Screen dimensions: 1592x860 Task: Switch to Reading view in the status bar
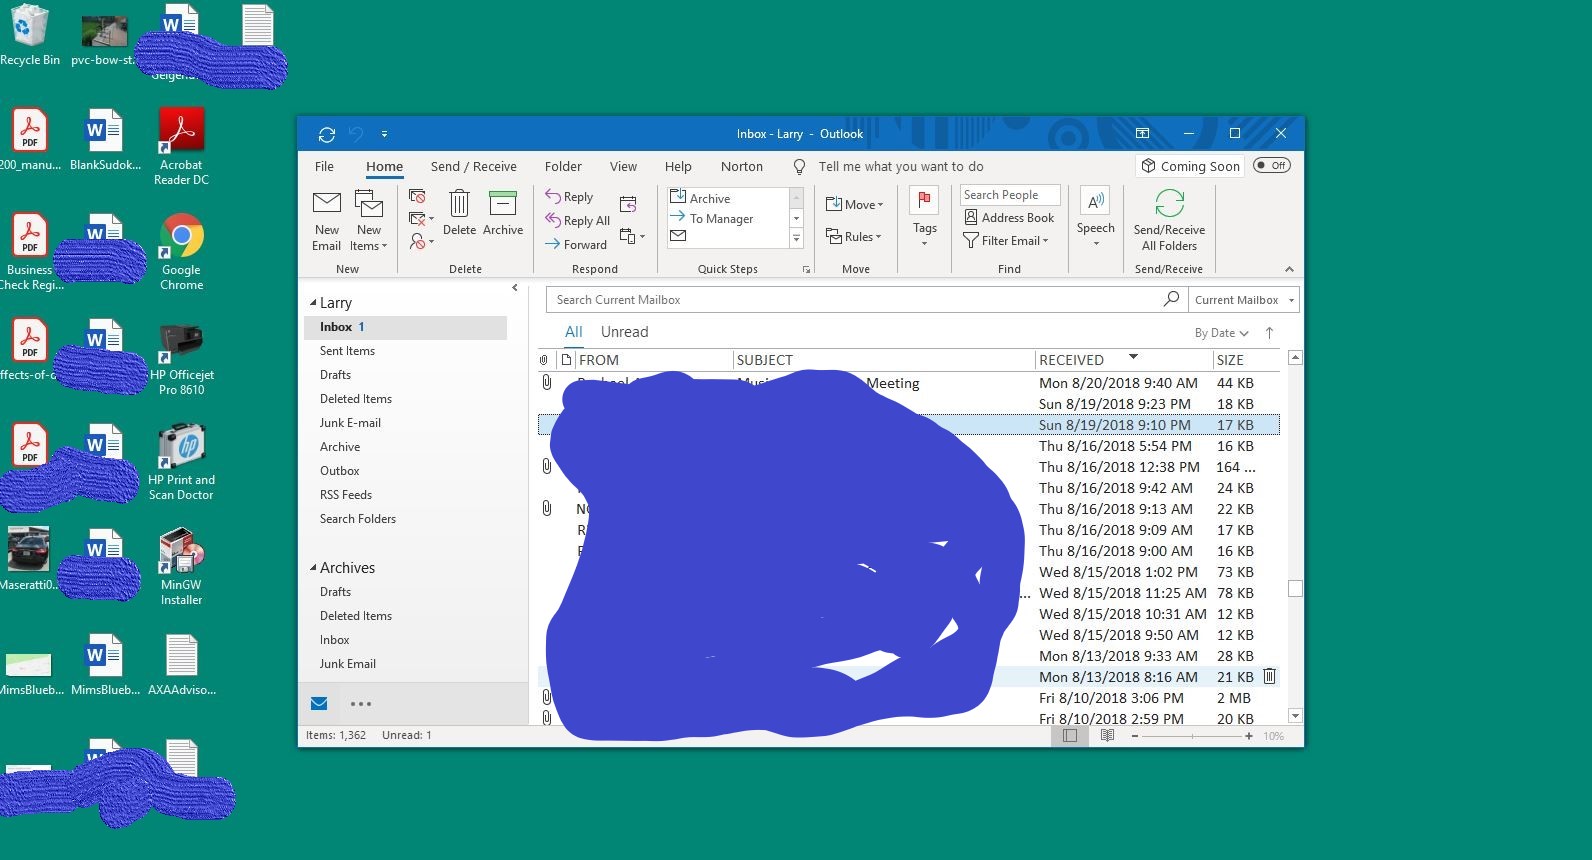click(x=1107, y=736)
